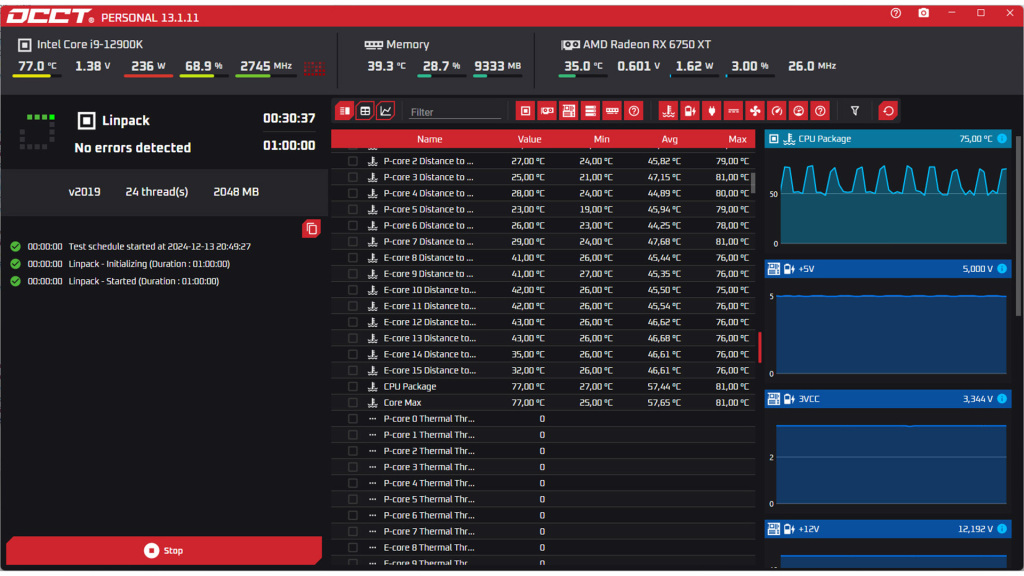The image size is (1024, 576).
Task: Open the info icon on the CPU Package graph
Action: point(1002,139)
